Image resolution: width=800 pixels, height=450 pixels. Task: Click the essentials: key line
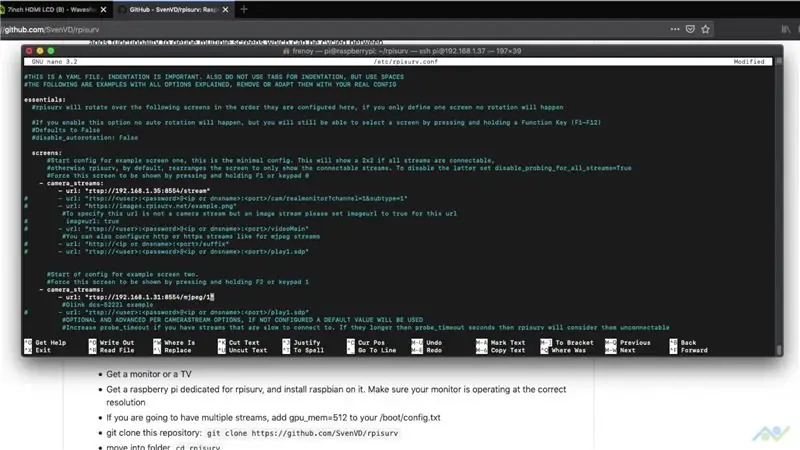[45, 99]
